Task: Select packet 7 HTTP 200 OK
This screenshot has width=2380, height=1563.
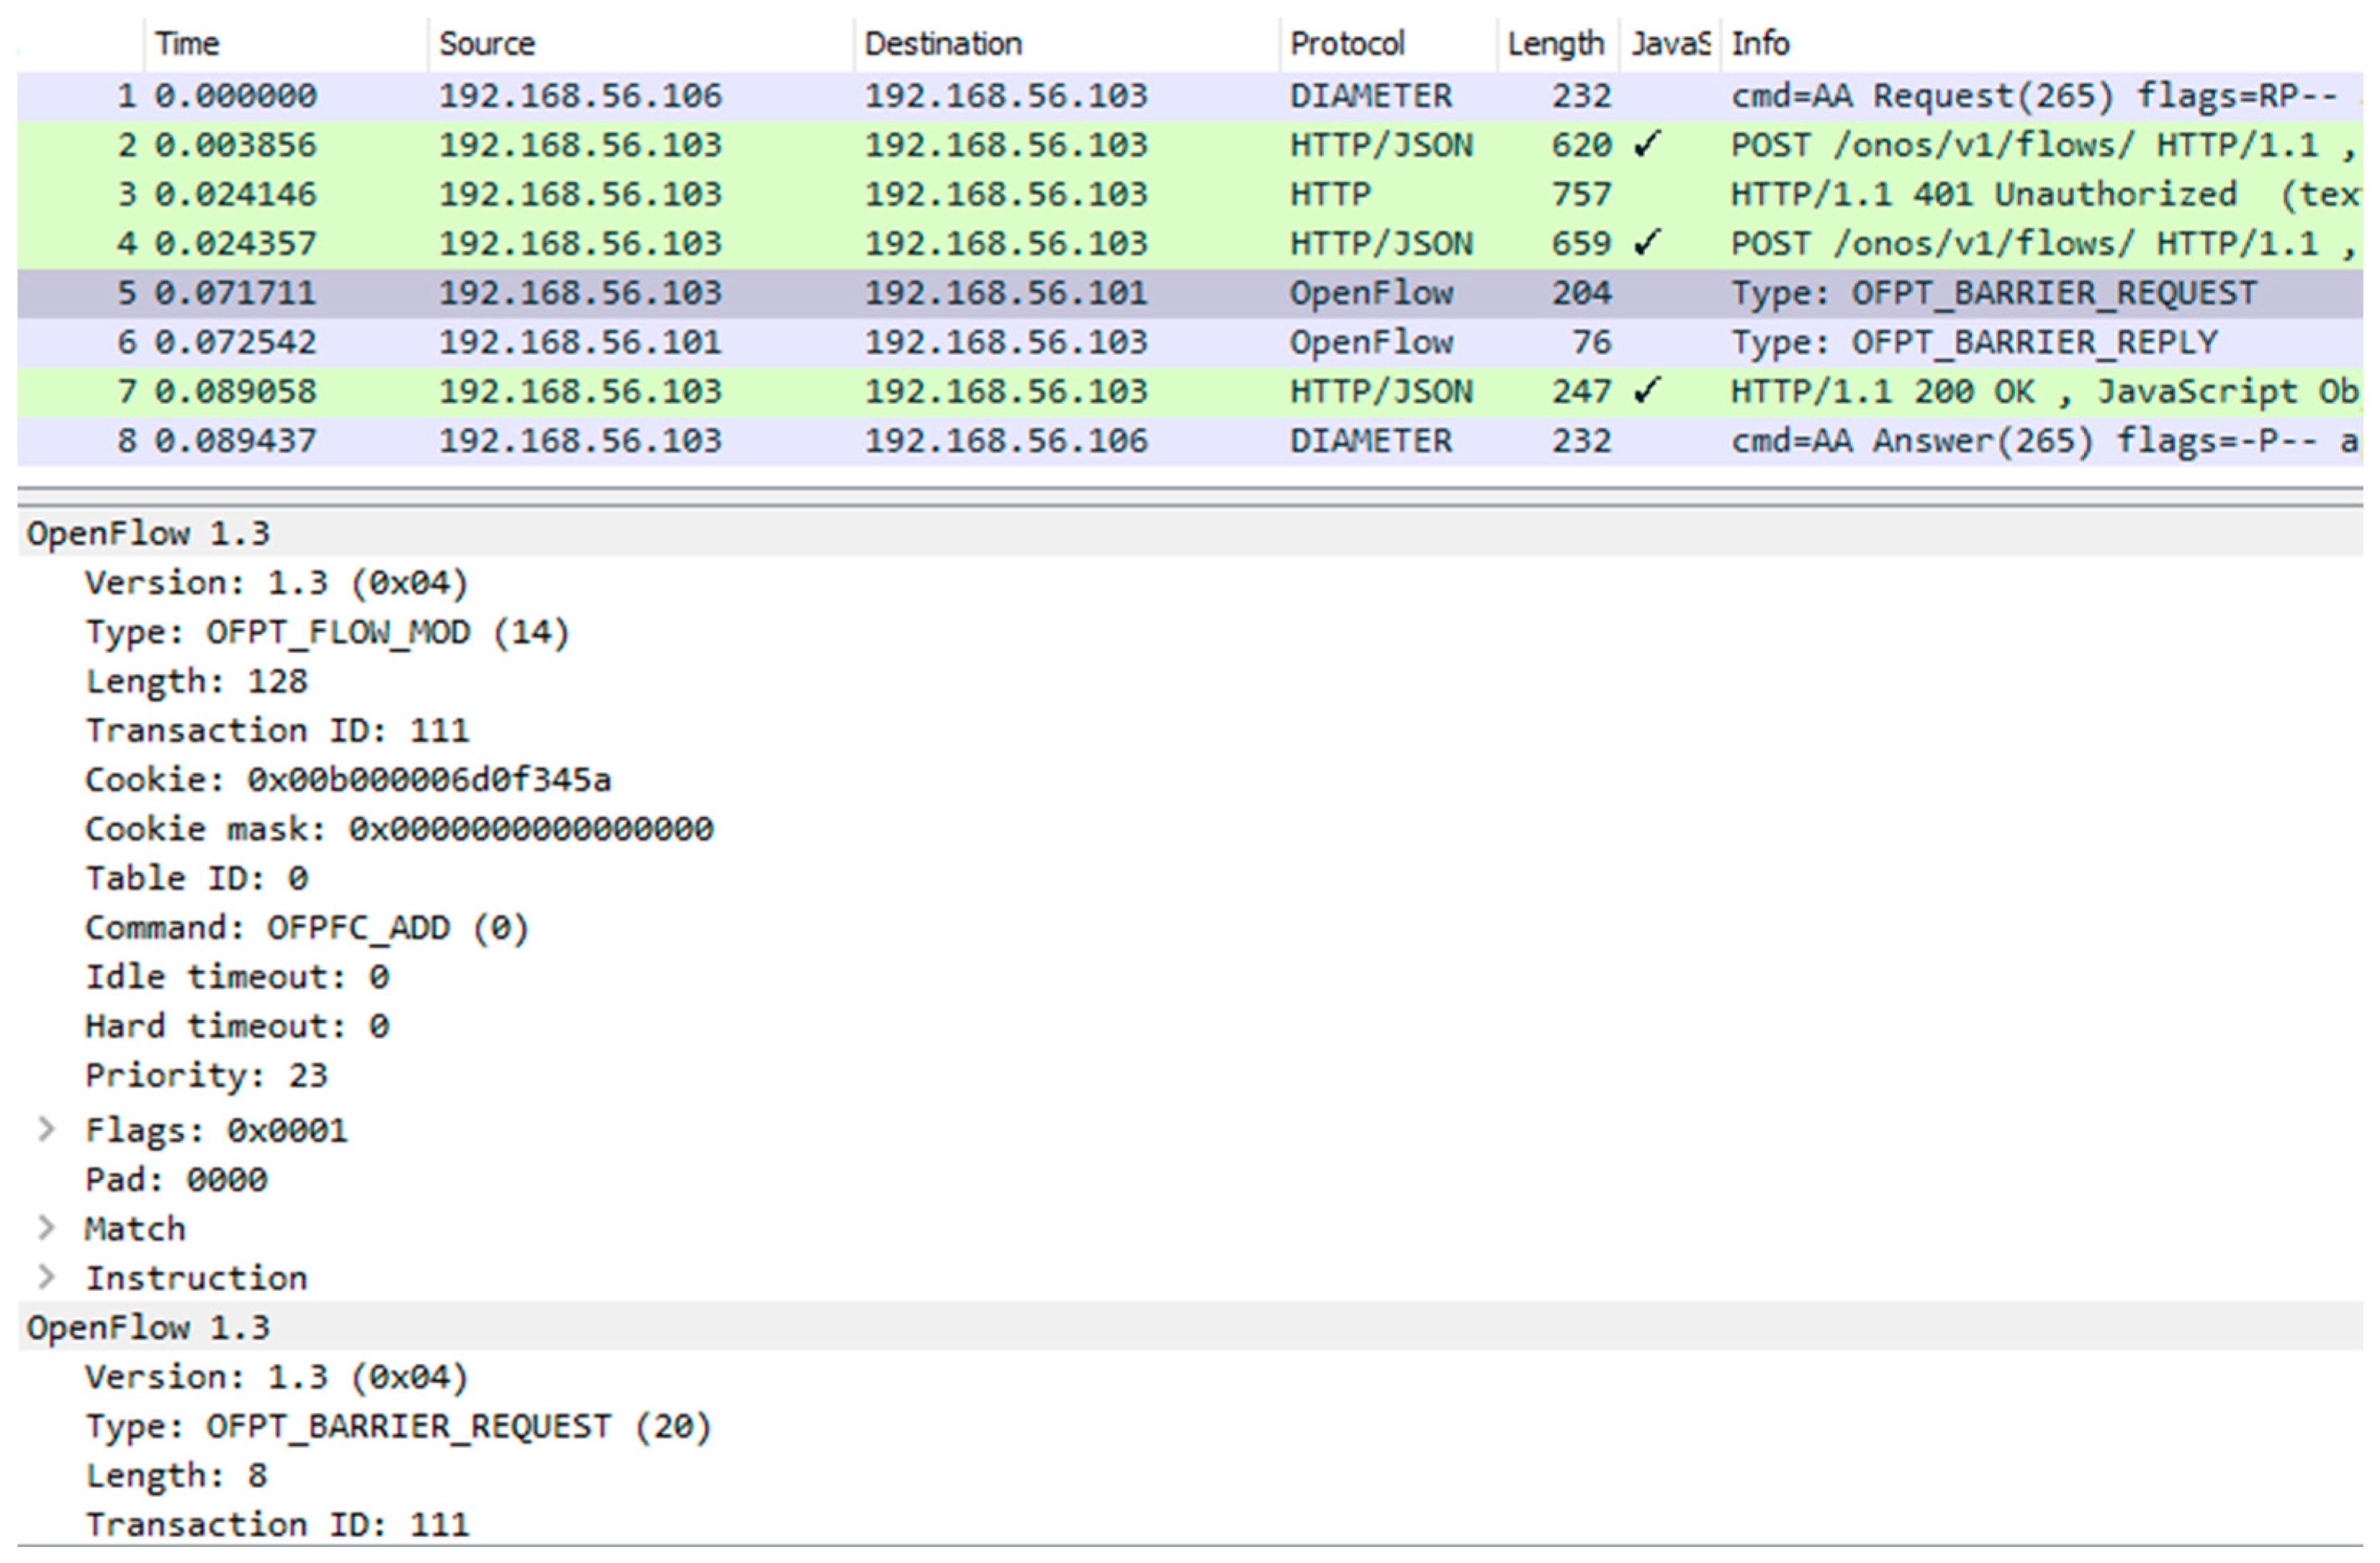Action: click(1000, 391)
